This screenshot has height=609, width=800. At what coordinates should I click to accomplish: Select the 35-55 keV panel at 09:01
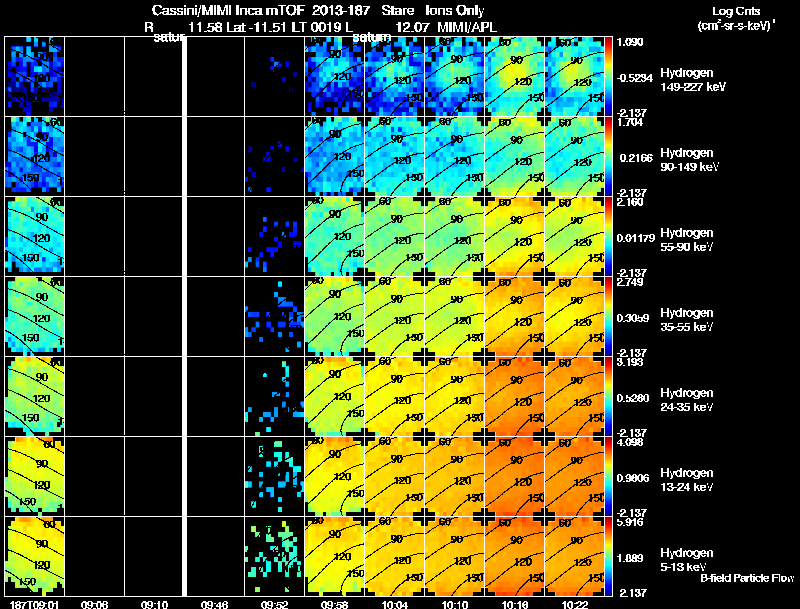point(35,316)
